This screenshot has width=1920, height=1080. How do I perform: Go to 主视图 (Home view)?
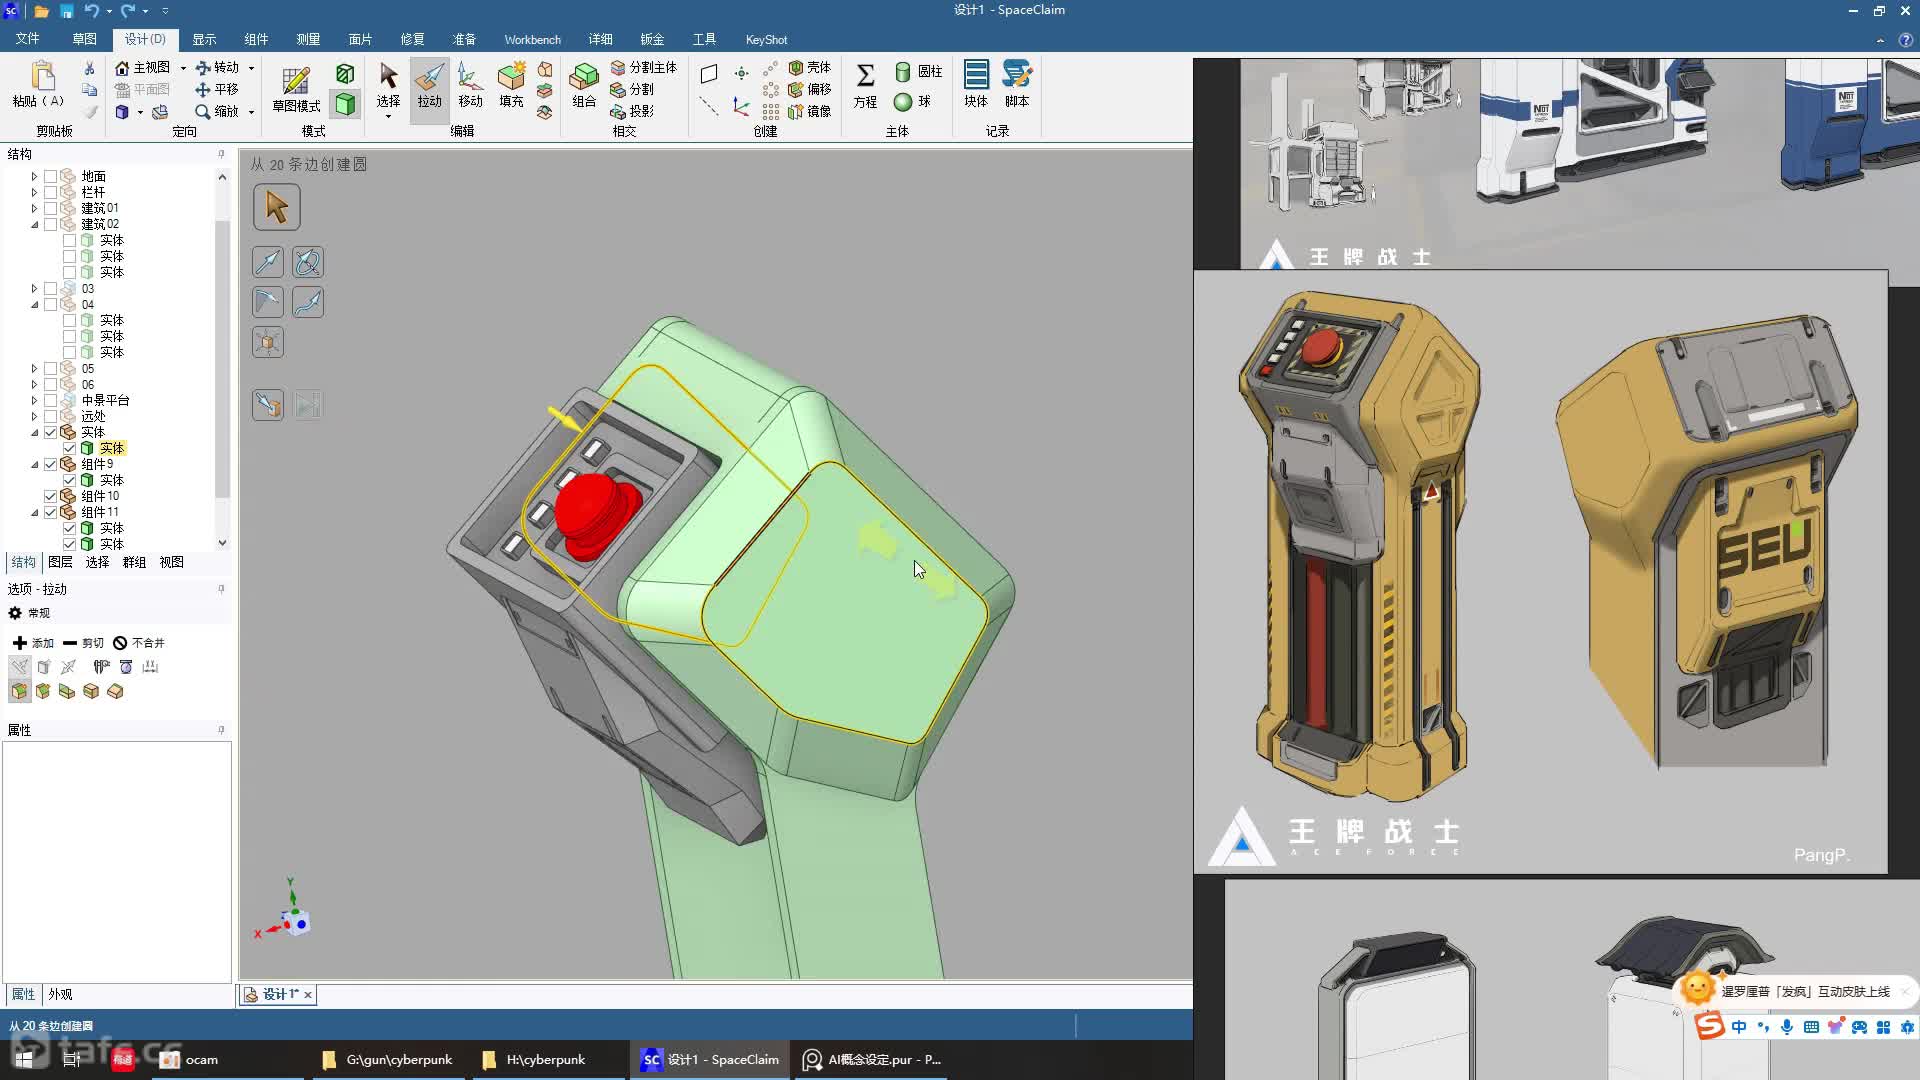(143, 67)
